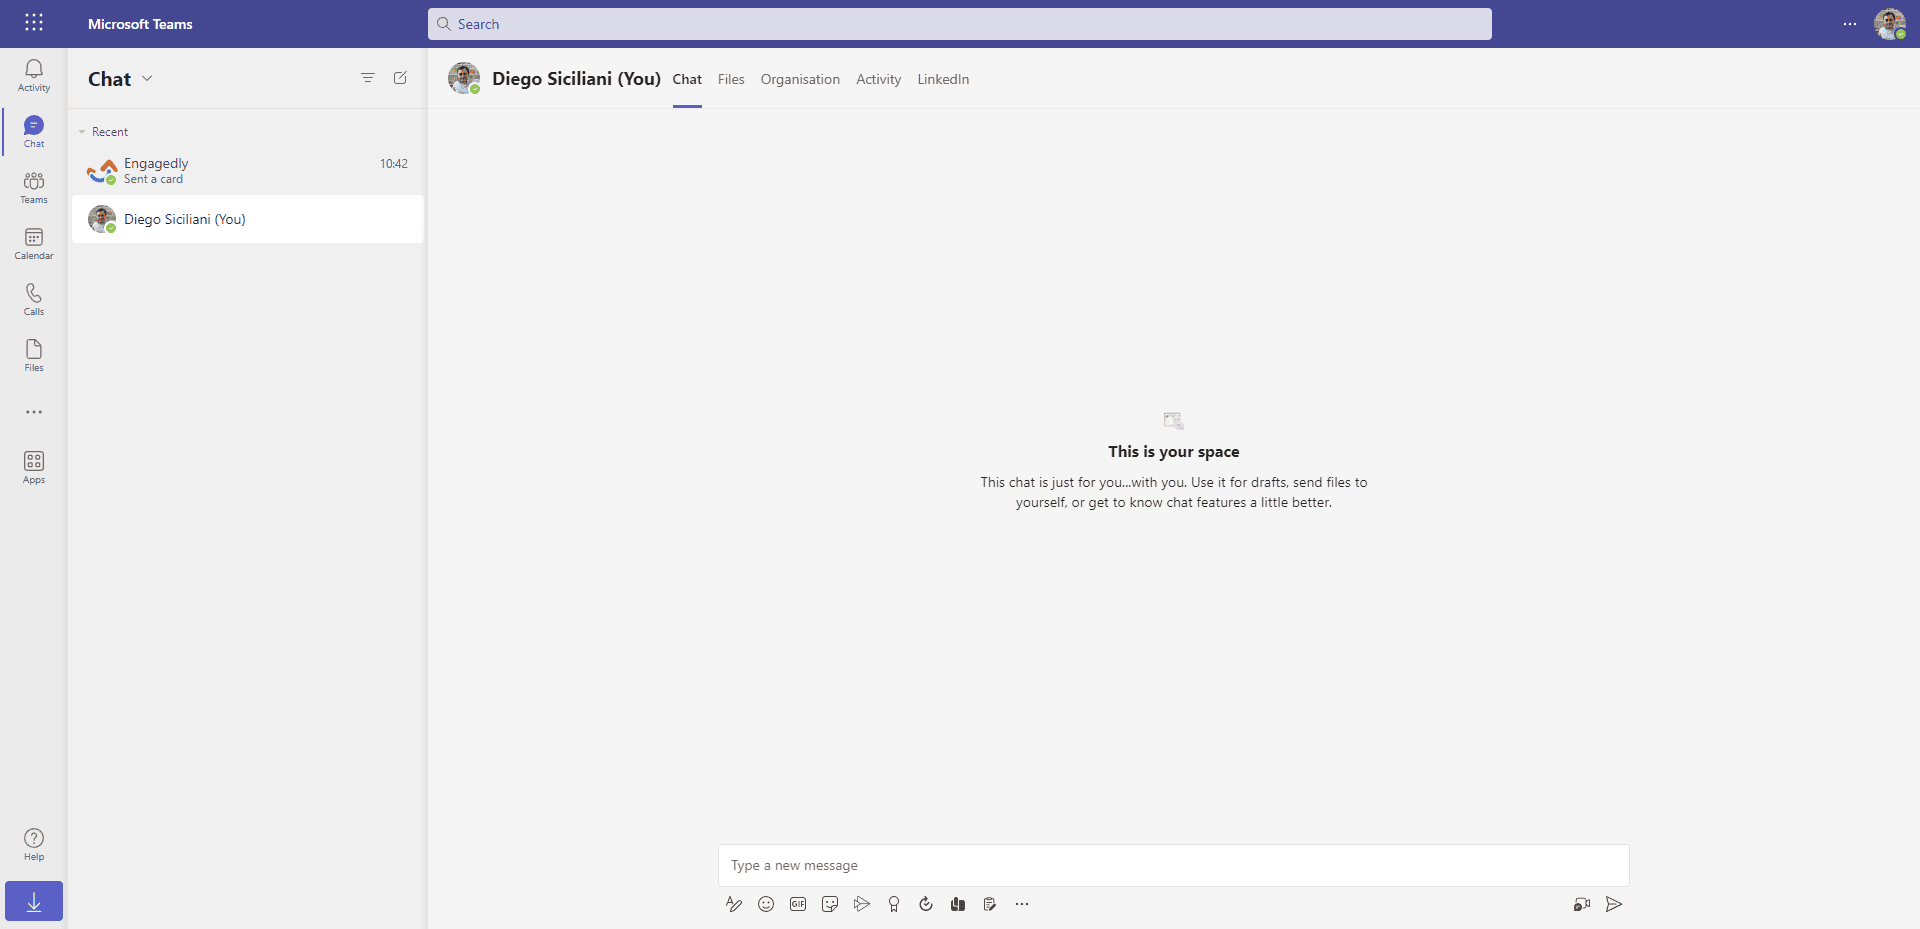Open the Viva Learning books icon
1920x929 pixels.
958,904
